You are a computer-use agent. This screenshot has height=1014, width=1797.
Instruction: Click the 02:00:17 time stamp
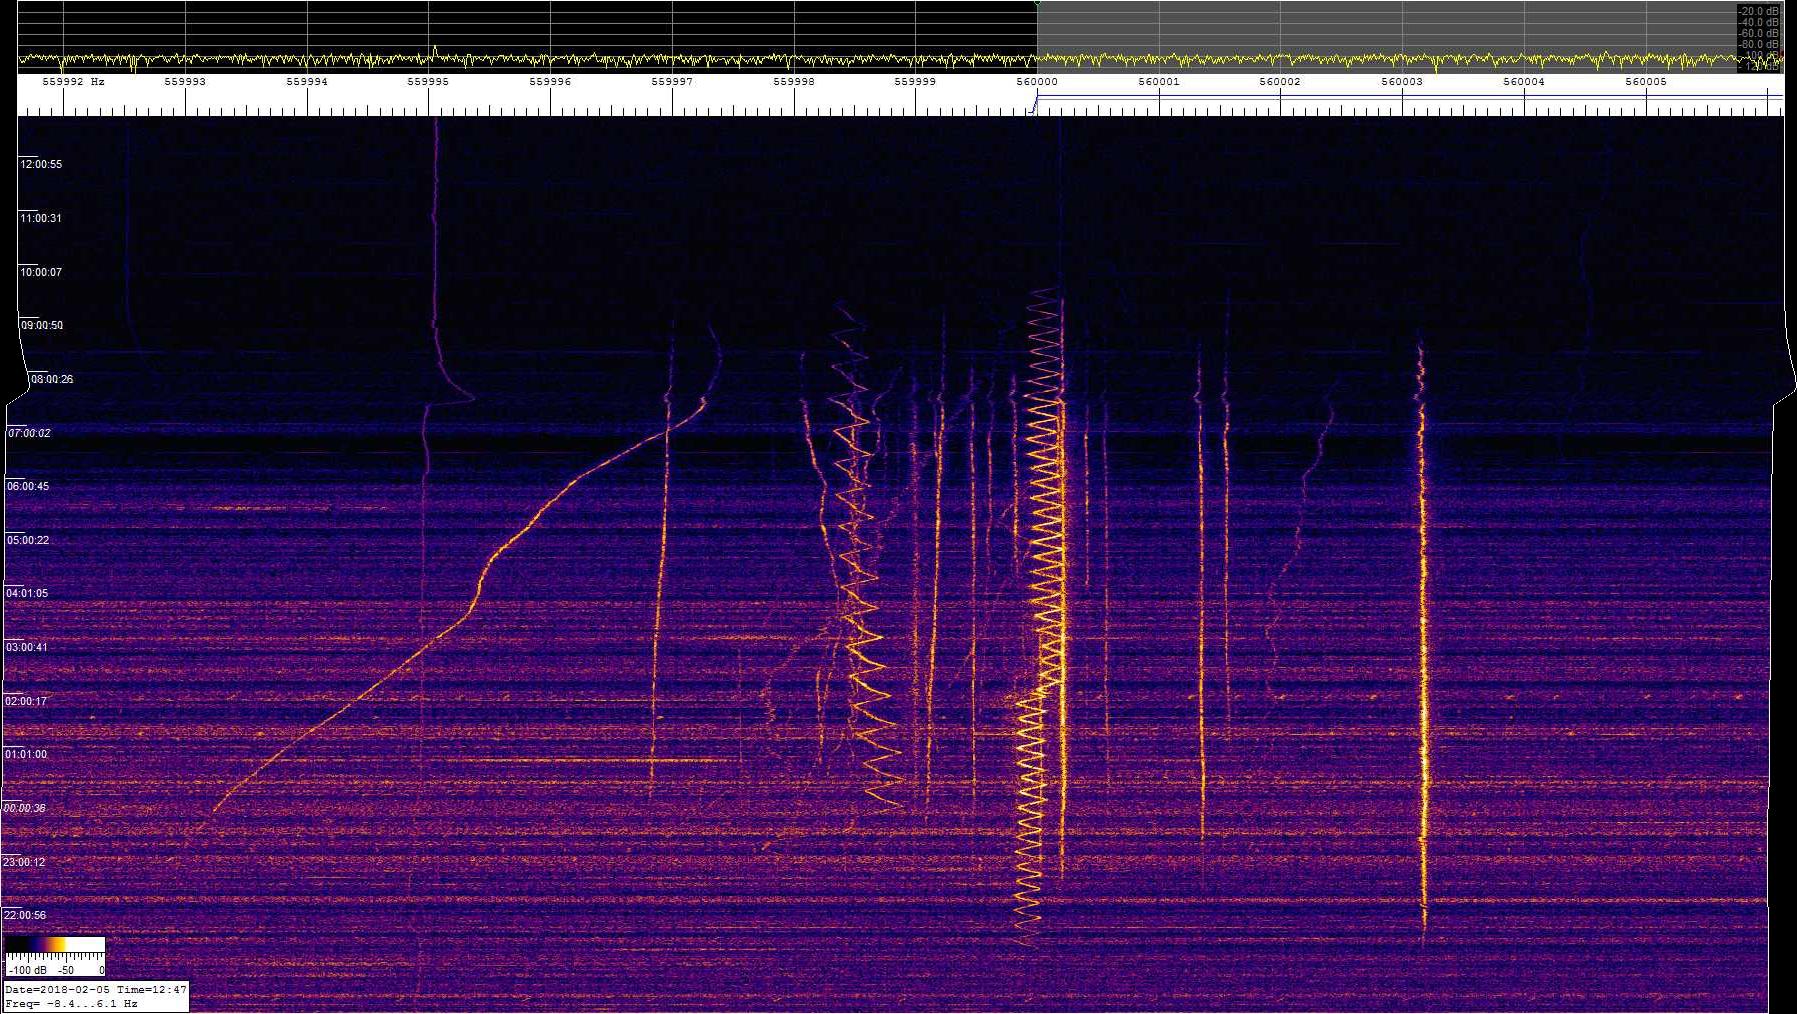click(x=26, y=701)
